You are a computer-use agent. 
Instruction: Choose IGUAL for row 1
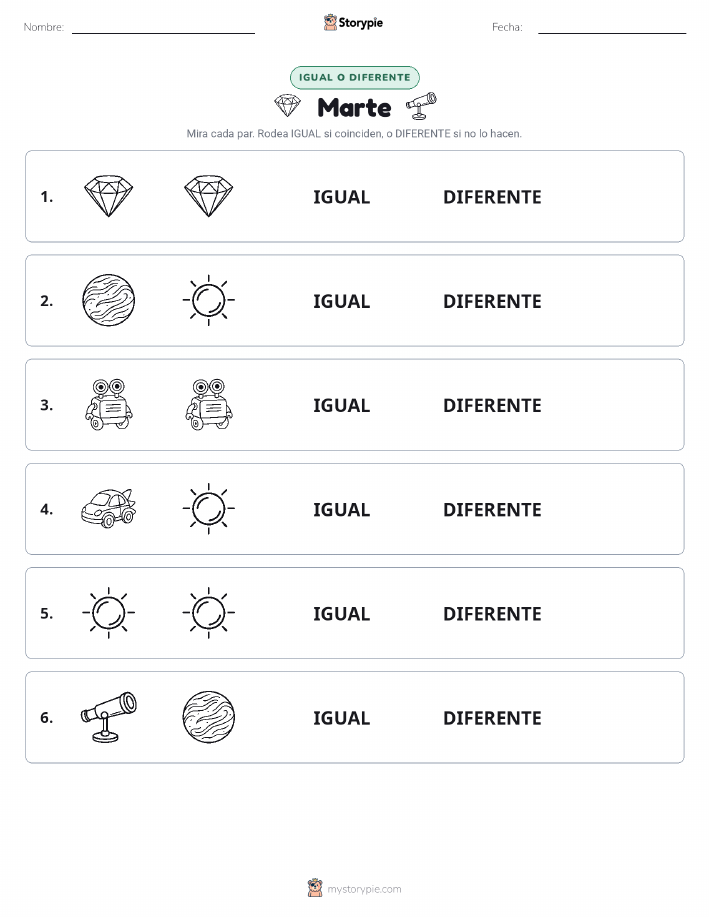click(342, 197)
